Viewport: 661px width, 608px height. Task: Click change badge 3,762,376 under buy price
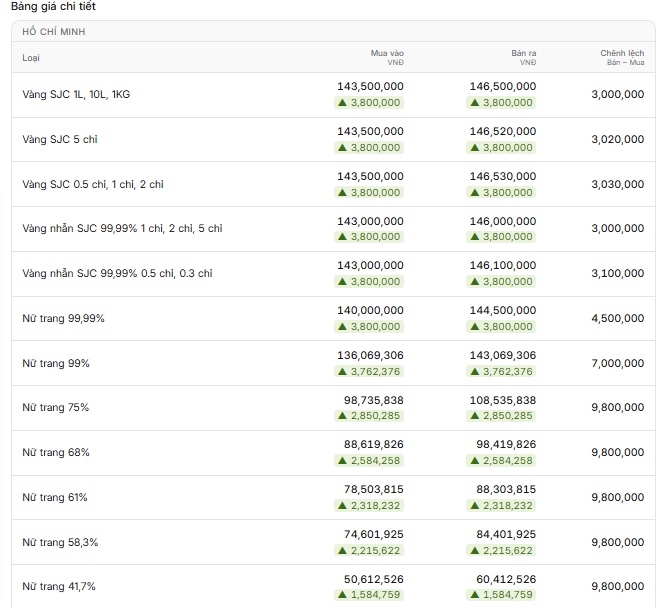pyautogui.click(x=369, y=371)
